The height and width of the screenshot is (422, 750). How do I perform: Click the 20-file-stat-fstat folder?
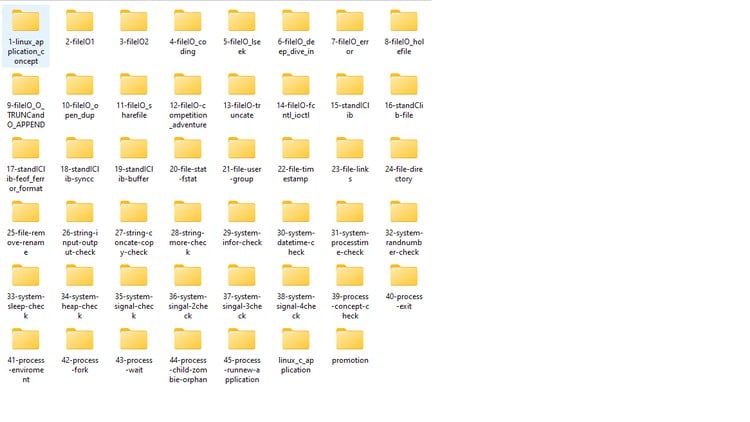[x=187, y=149]
